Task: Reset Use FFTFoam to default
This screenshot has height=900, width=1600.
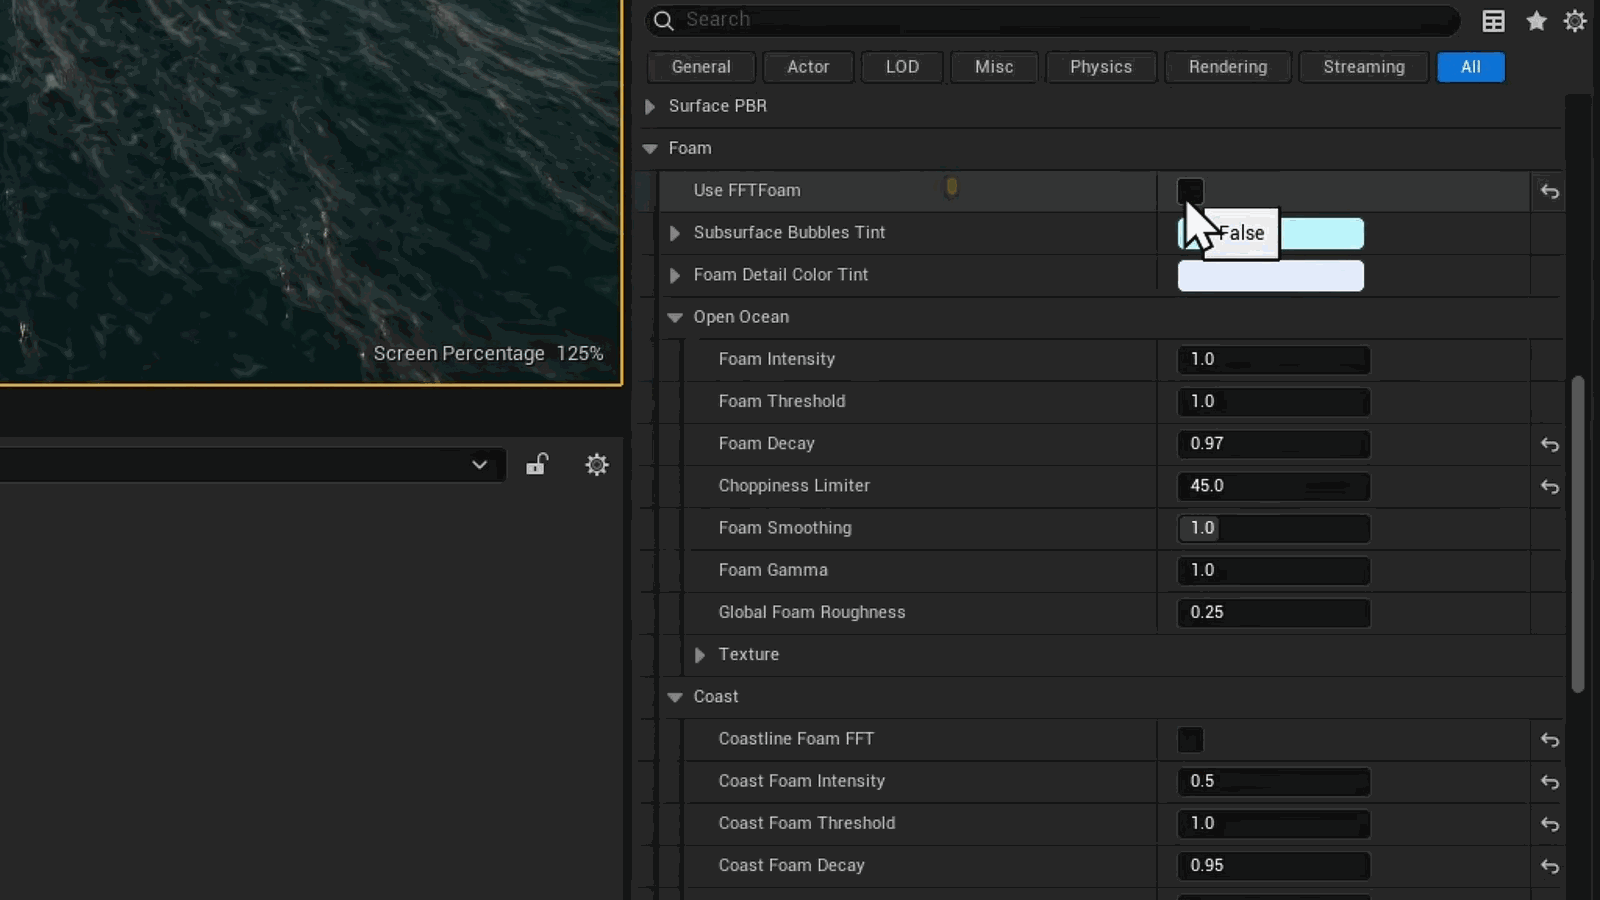Action: pos(1549,191)
